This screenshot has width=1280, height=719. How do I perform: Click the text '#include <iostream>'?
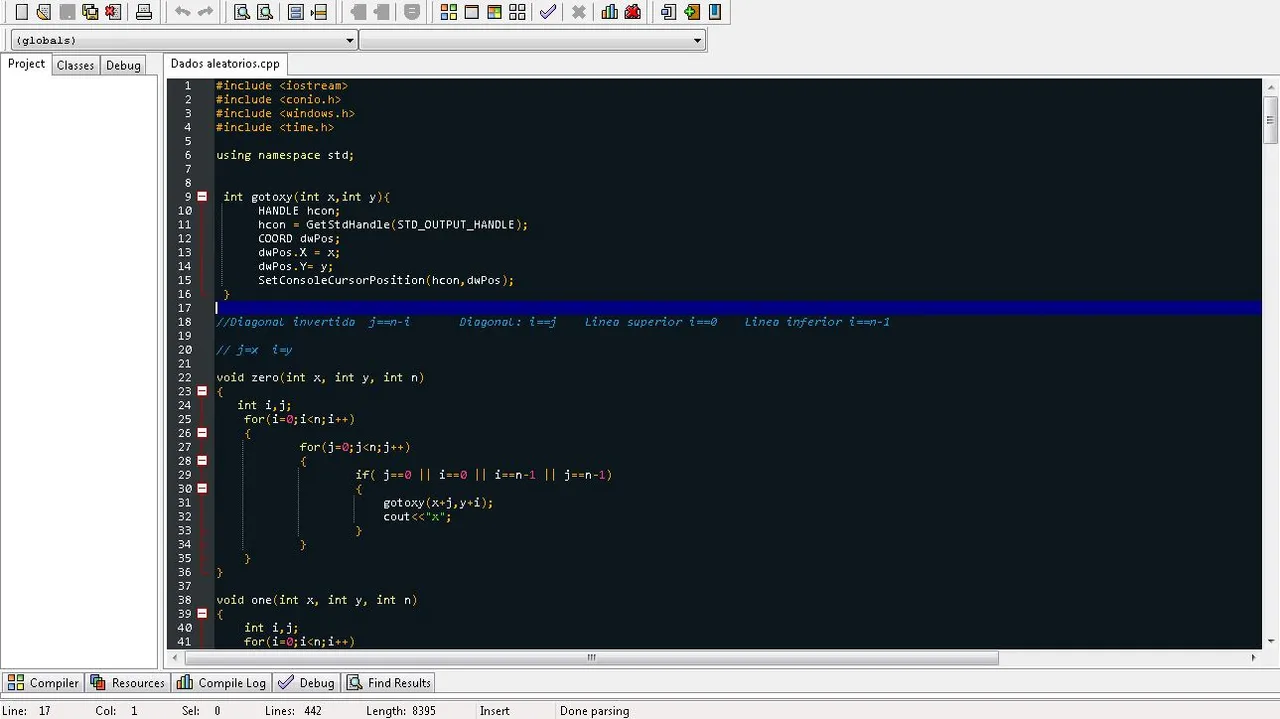tap(282, 86)
